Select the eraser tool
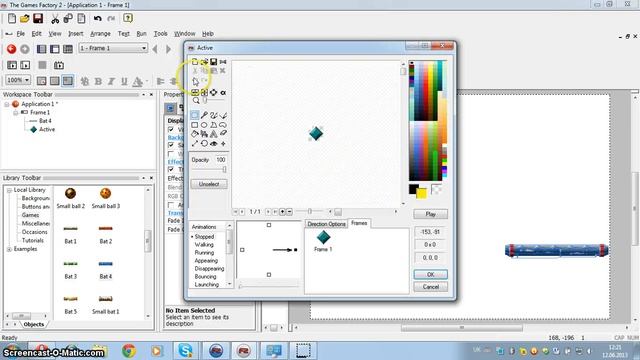Viewport: 640px width, 360px height. pyautogui.click(x=223, y=134)
